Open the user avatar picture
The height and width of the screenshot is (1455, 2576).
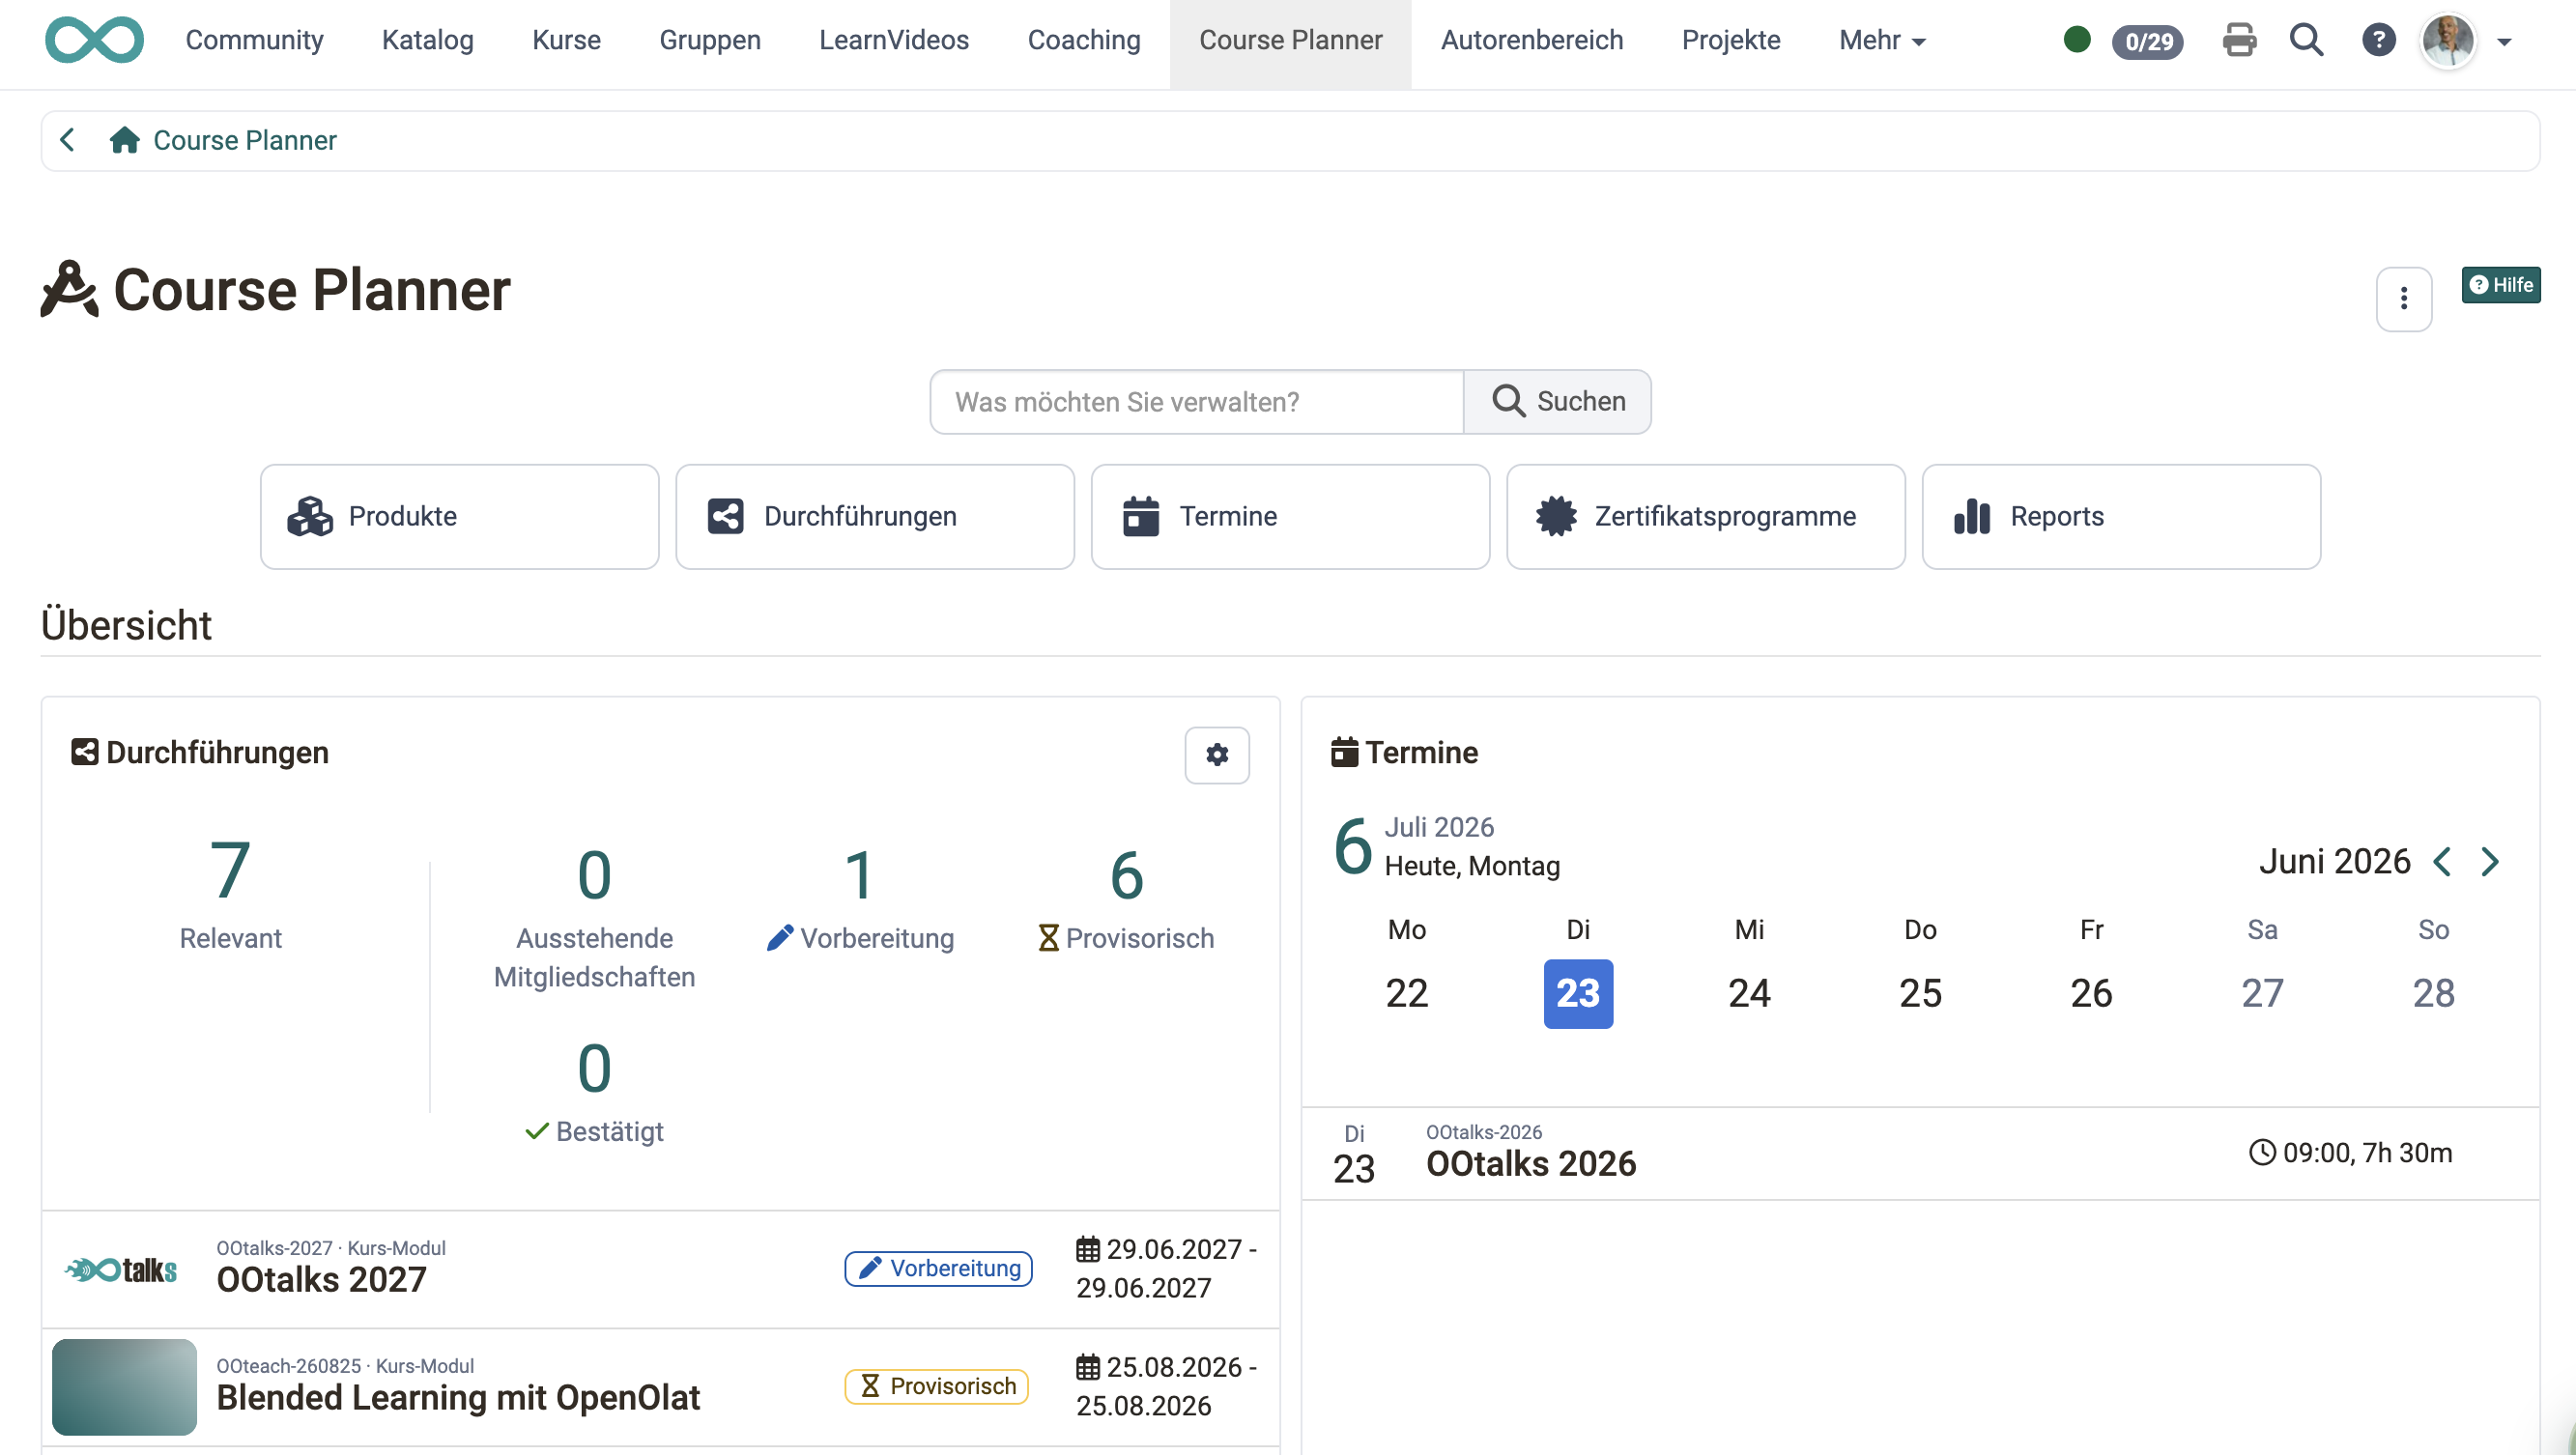pos(2447,41)
